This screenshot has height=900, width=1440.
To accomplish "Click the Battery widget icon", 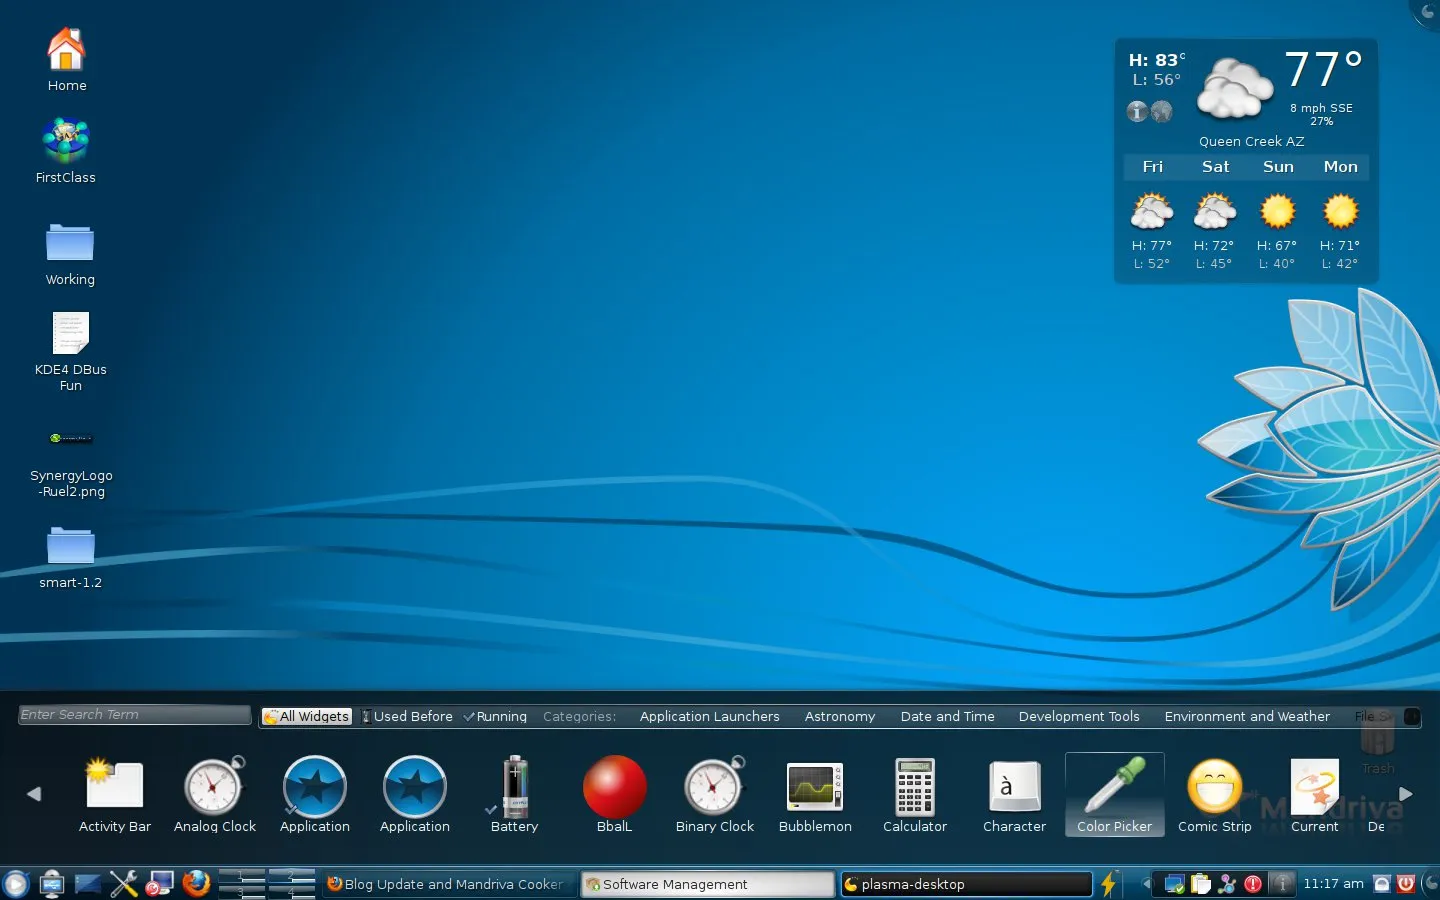I will pos(514,788).
